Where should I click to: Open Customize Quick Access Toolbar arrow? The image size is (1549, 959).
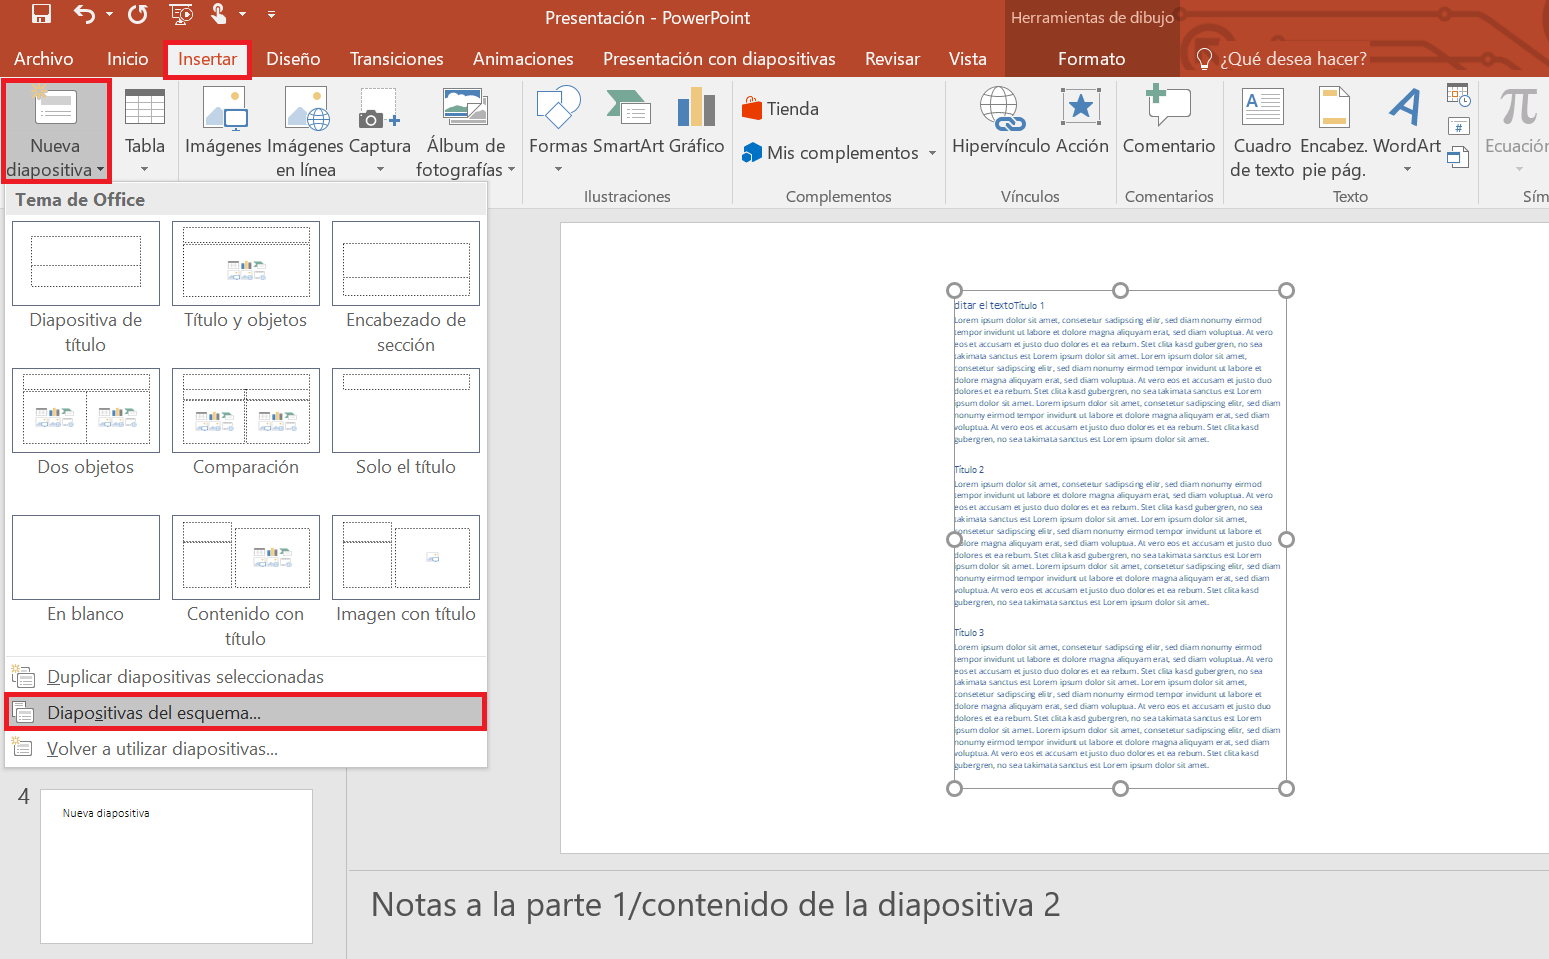(x=271, y=15)
